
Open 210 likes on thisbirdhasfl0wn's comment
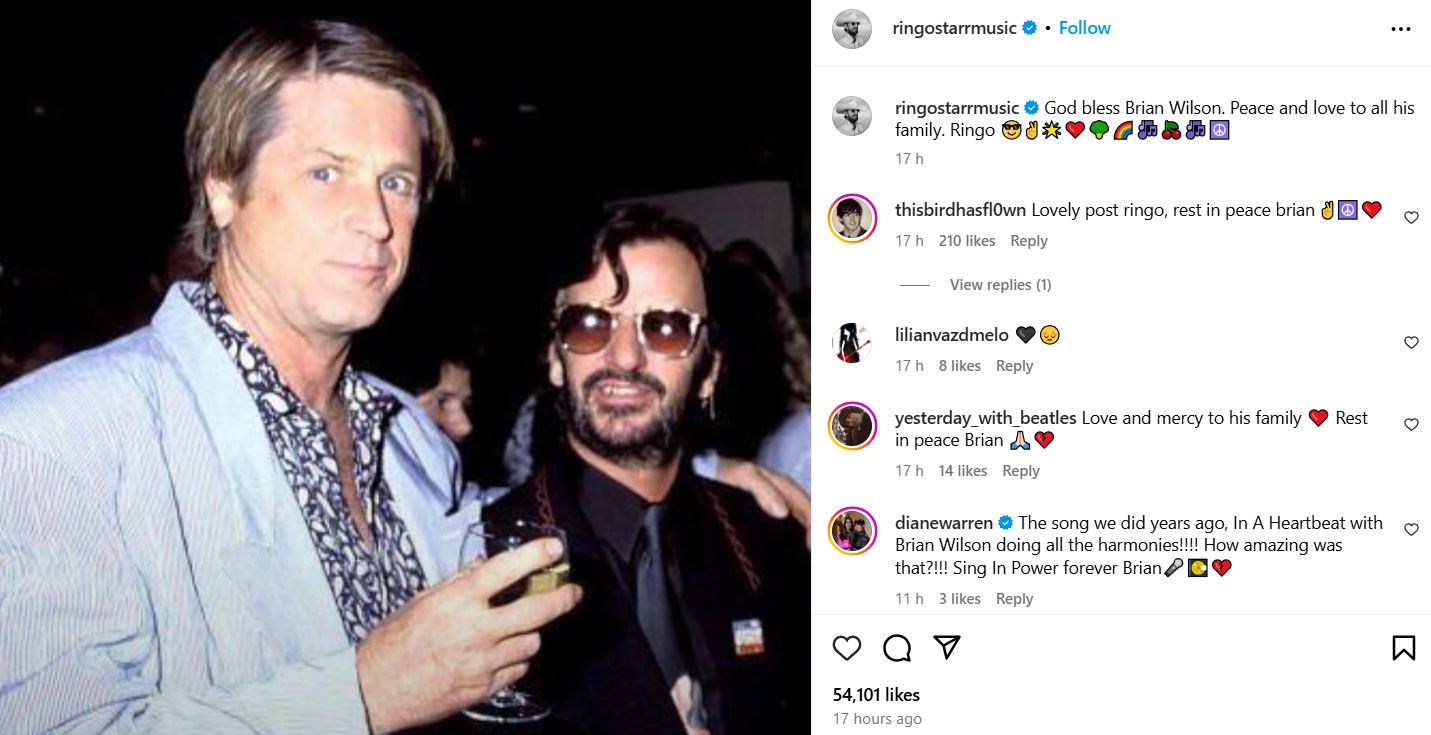coord(965,240)
